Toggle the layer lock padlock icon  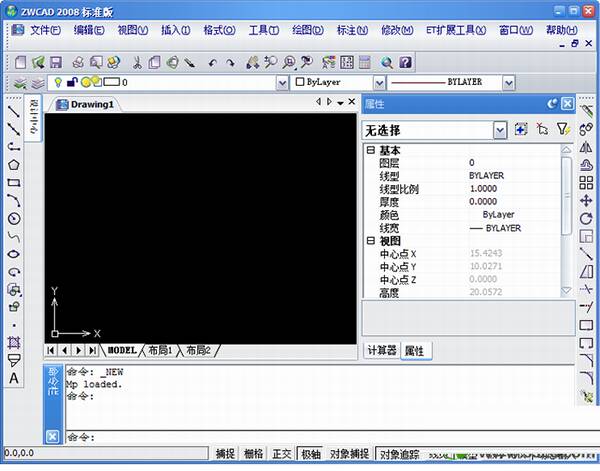click(72, 82)
